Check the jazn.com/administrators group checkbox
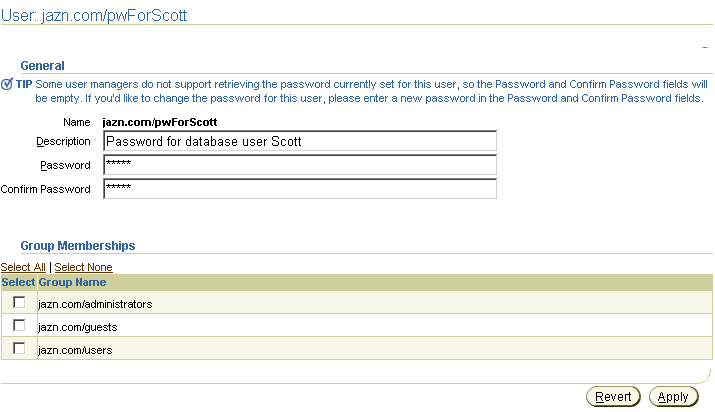715x412 pixels. click(19, 302)
